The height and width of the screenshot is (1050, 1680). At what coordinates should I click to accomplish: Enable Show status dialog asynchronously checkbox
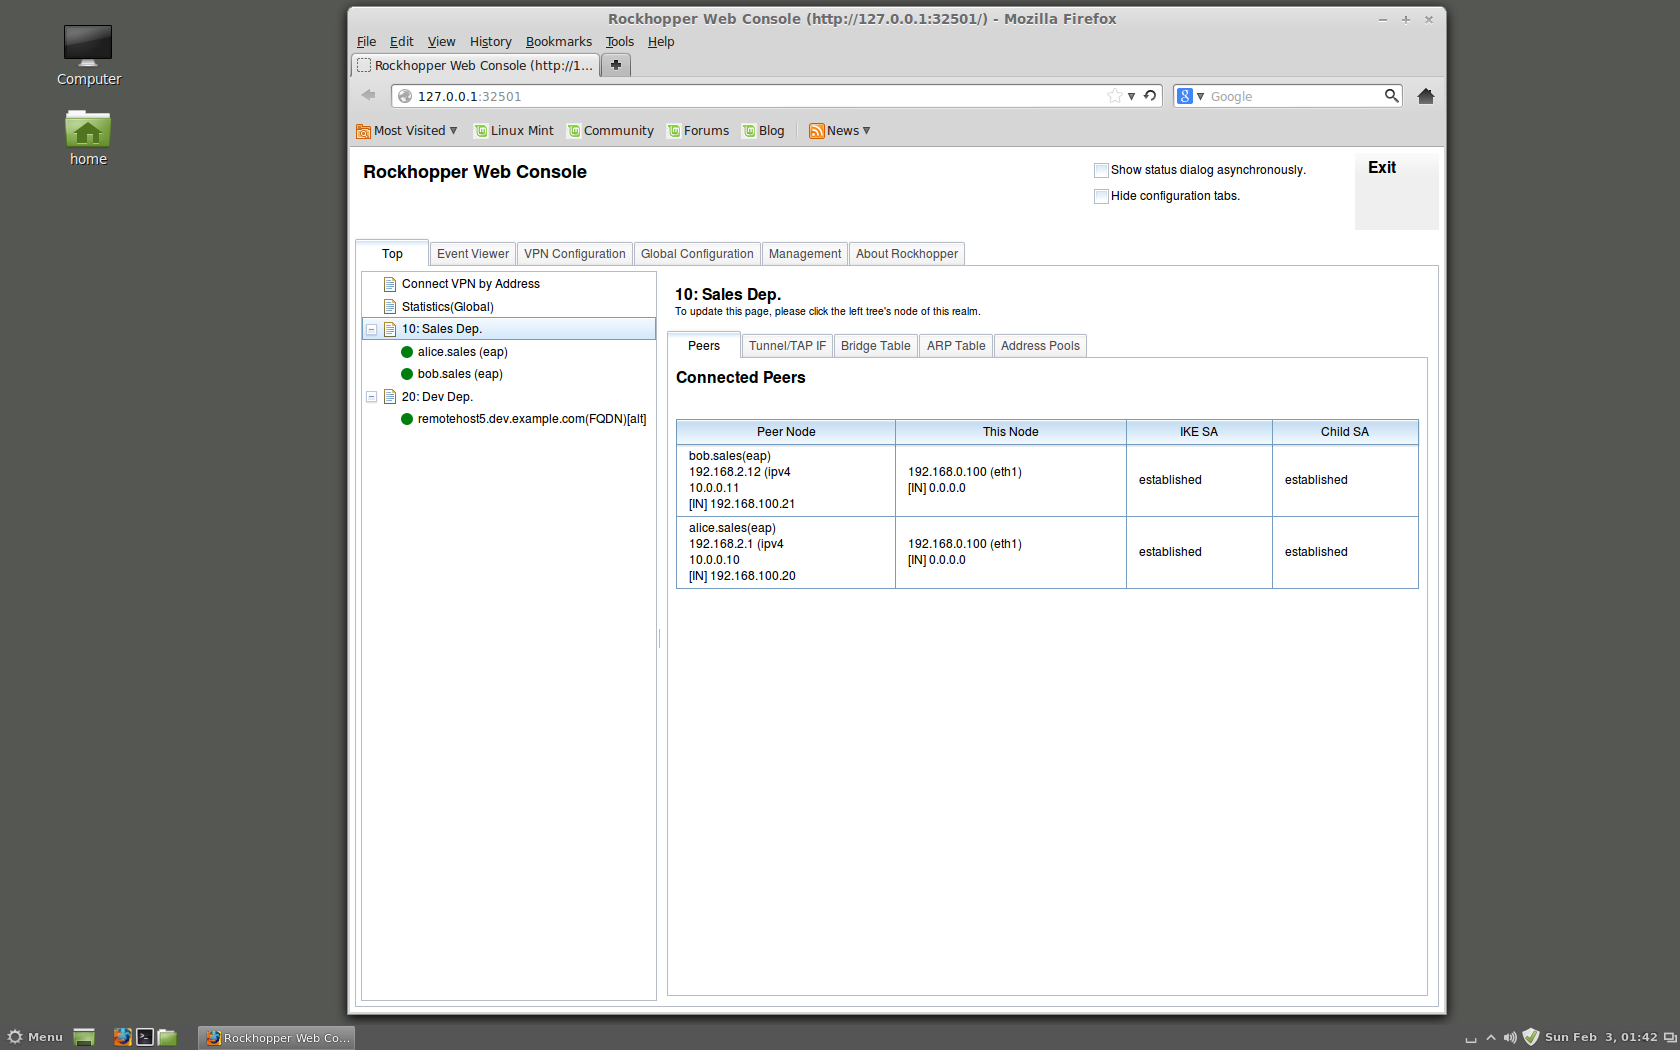pyautogui.click(x=1101, y=171)
